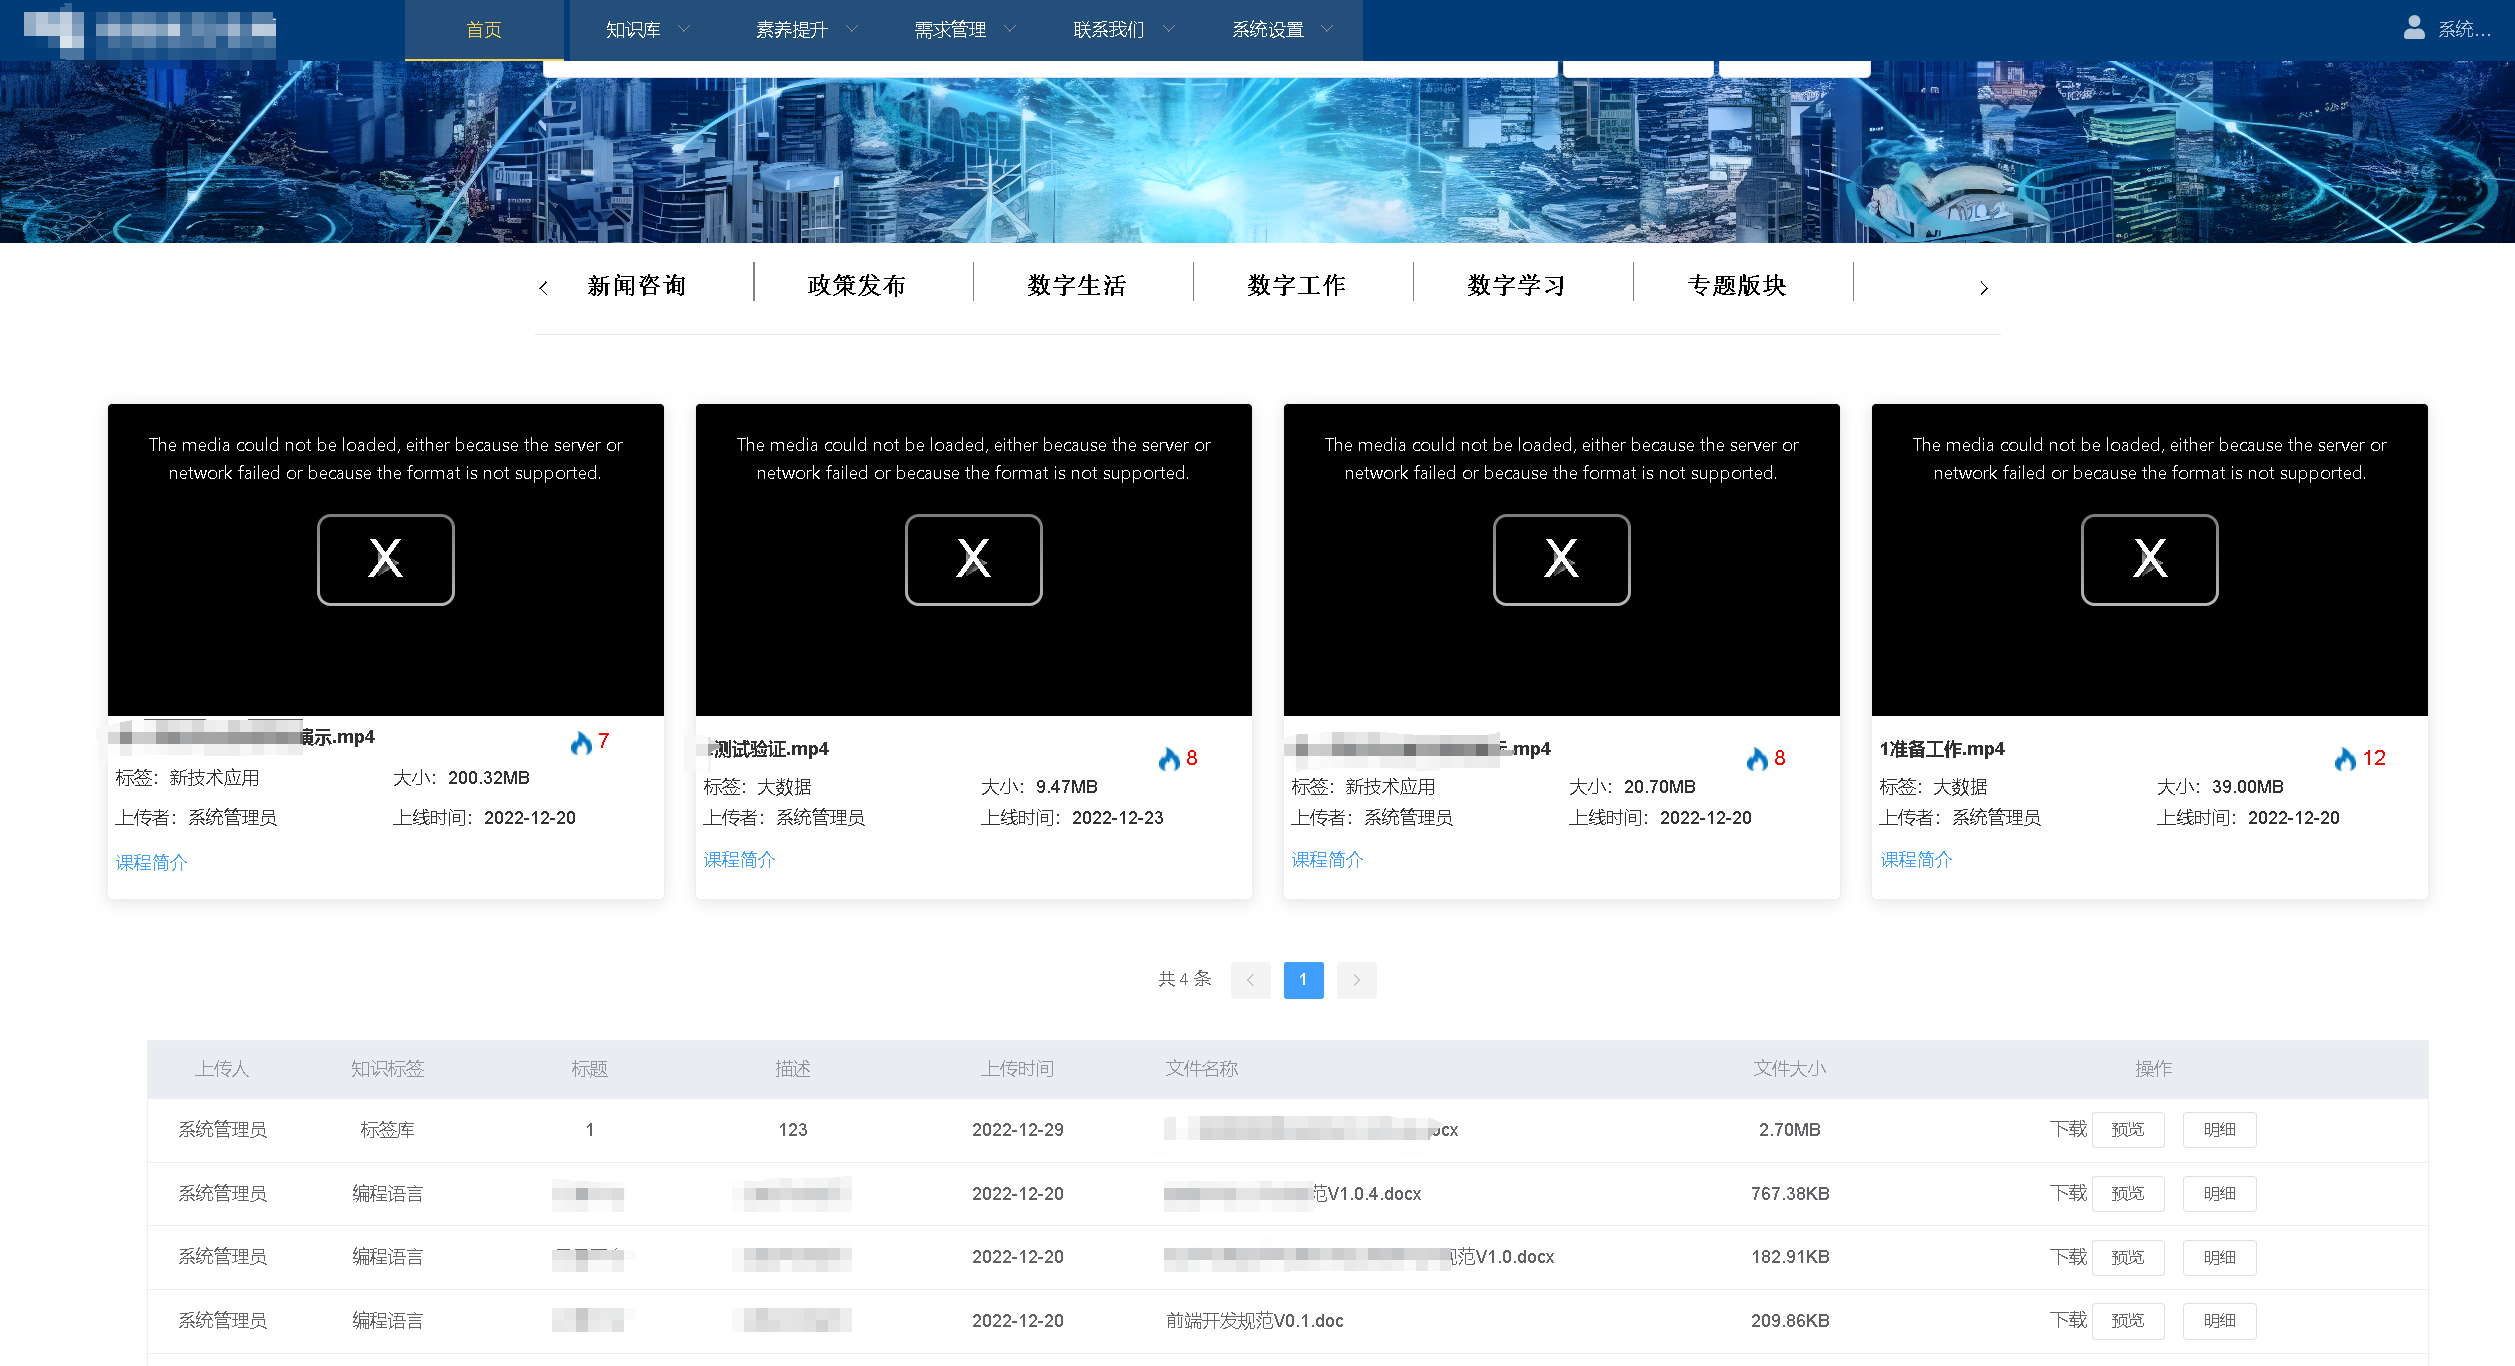
Task: Click the flame icon on the 200.32MB video card
Action: tap(581, 742)
